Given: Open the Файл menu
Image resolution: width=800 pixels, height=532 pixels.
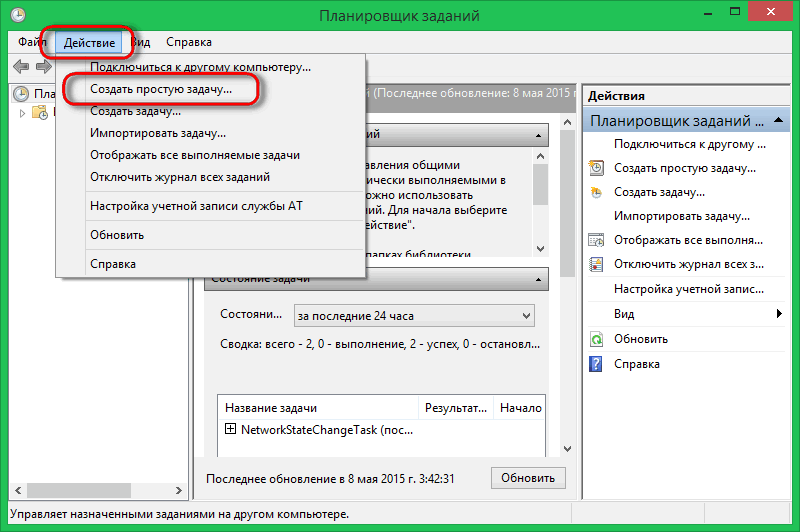Looking at the screenshot, I should coord(32,42).
